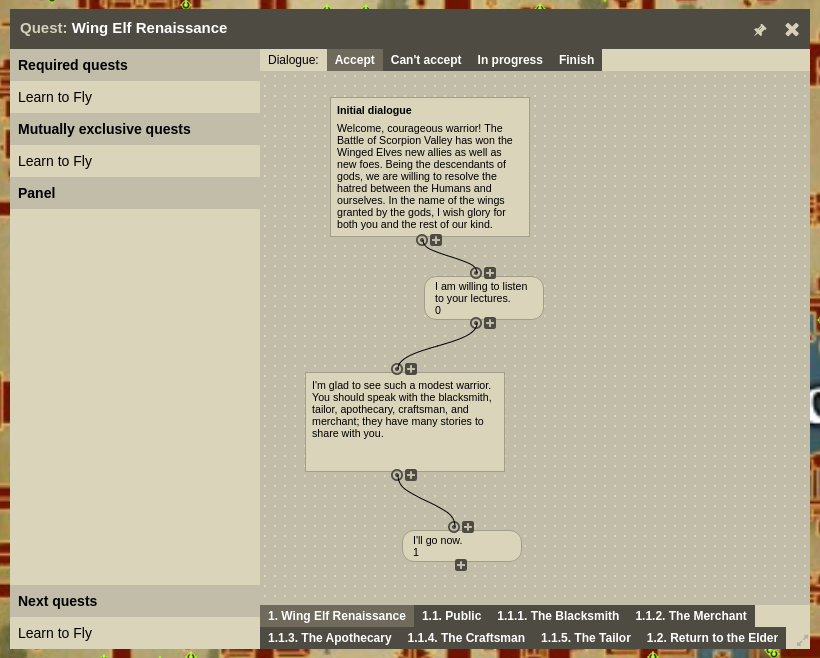Open the Finish dialogue tab
Image resolution: width=820 pixels, height=658 pixels.
[x=576, y=60]
